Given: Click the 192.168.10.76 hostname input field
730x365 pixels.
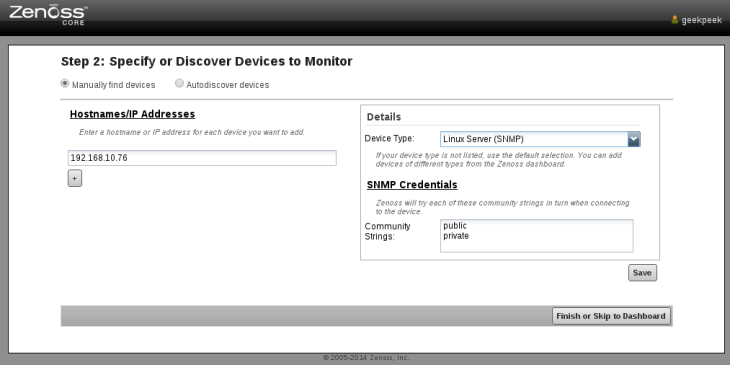Looking at the screenshot, I should pyautogui.click(x=202, y=158).
